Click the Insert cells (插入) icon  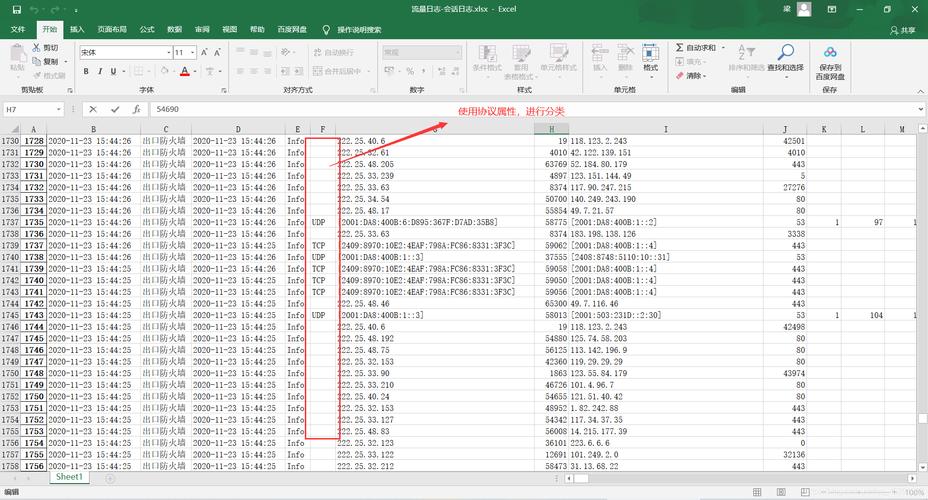click(x=600, y=53)
